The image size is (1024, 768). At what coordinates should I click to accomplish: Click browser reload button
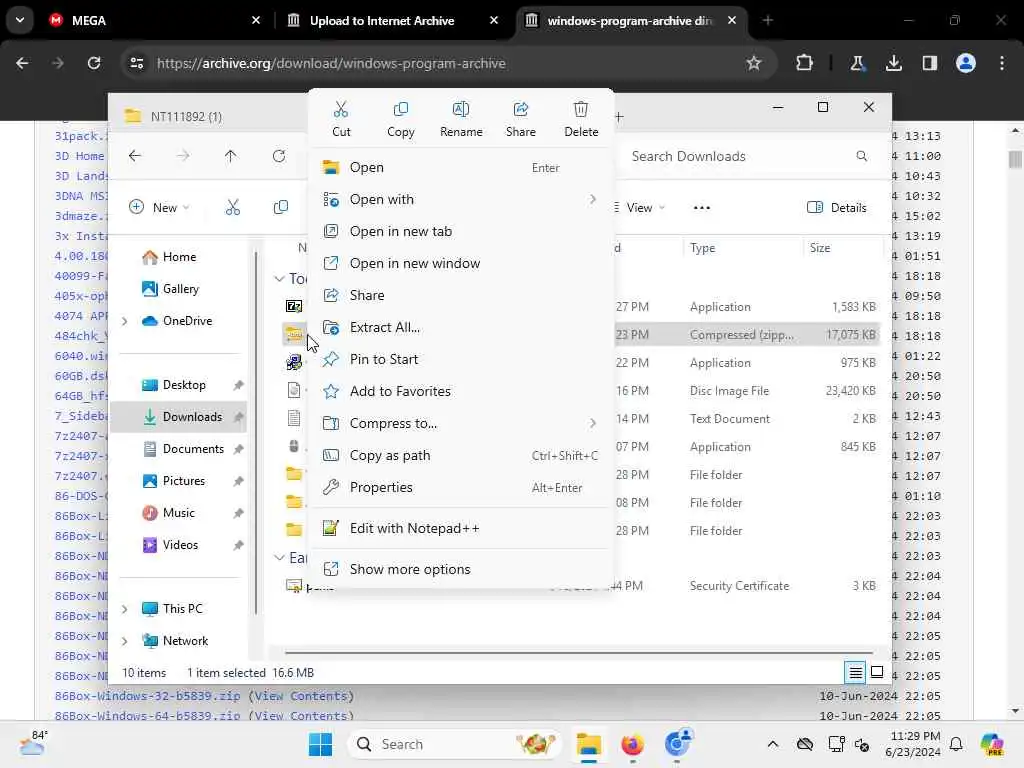94,63
